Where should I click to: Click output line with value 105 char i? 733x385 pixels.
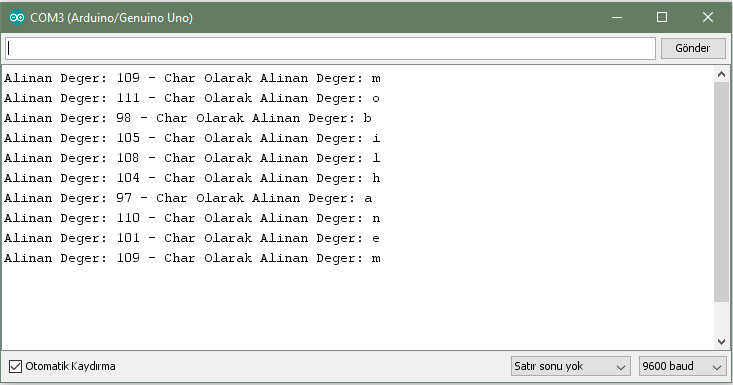[x=192, y=138]
